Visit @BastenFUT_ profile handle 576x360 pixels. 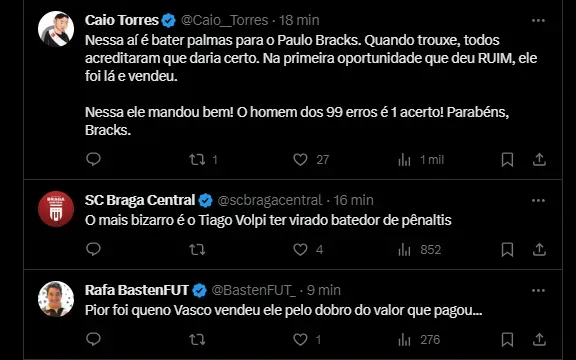tap(253, 290)
